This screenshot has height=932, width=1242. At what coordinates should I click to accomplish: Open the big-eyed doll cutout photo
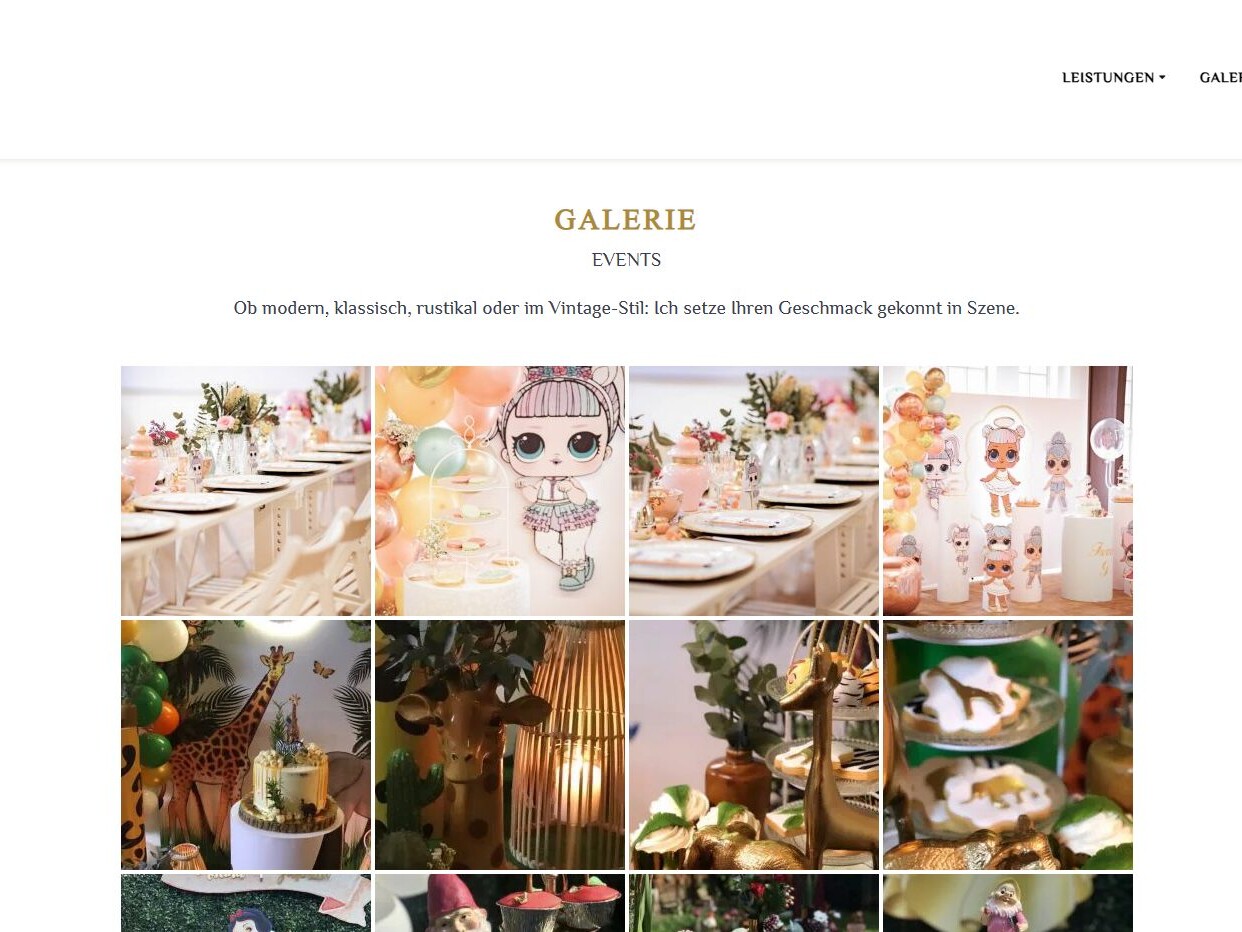[x=500, y=491]
